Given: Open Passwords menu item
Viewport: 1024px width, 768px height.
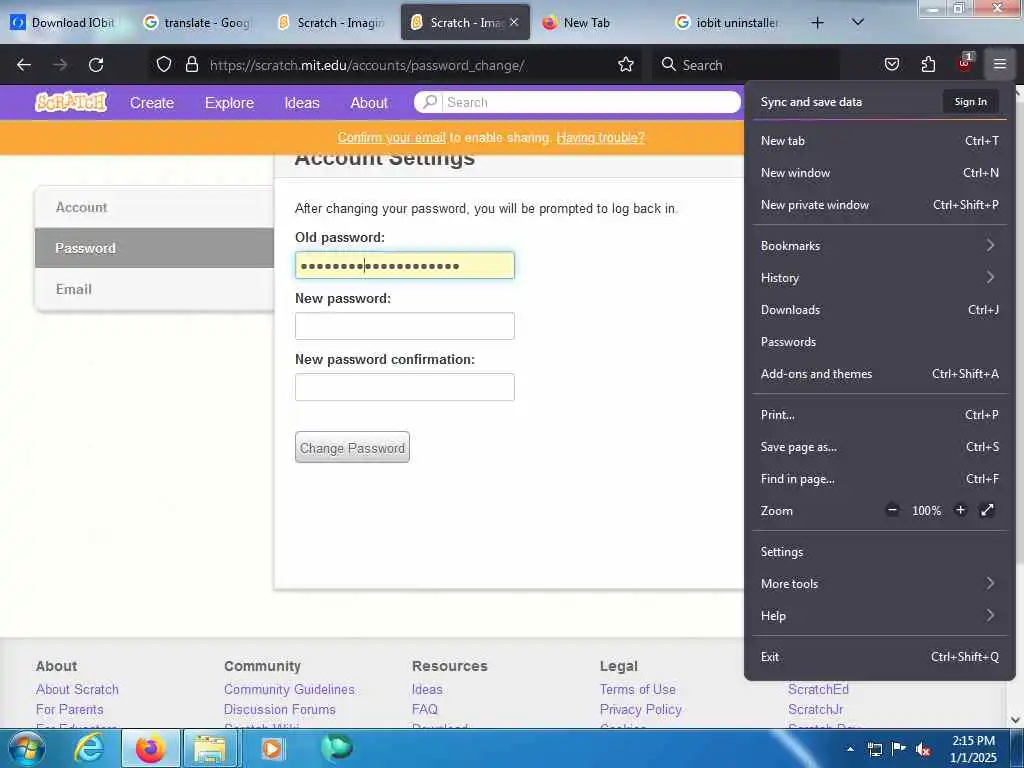Looking at the screenshot, I should 878,342.
